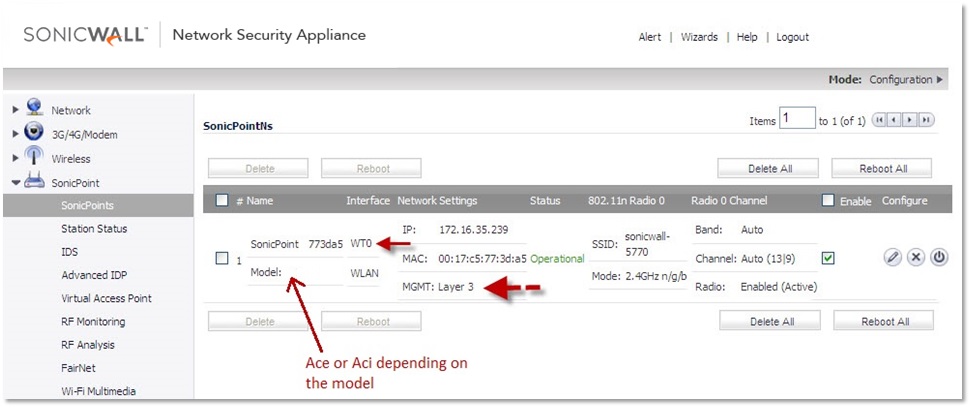Open Station Status page
The width and height of the screenshot is (971, 408).
[x=94, y=228]
